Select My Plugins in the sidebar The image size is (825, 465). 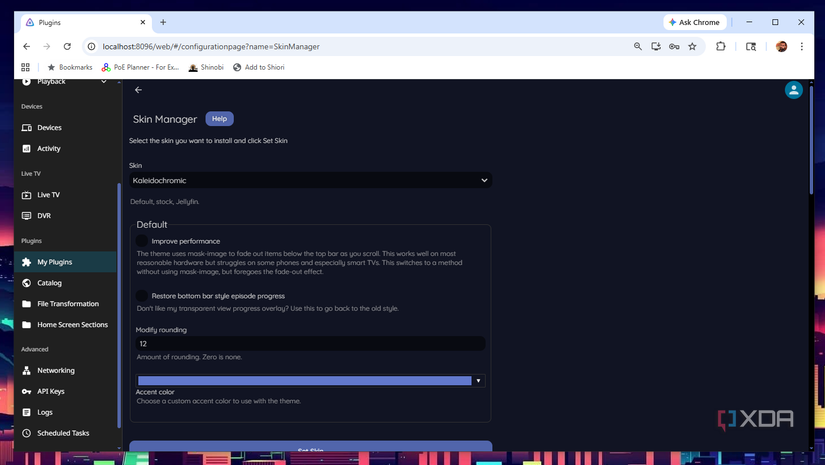(x=65, y=262)
